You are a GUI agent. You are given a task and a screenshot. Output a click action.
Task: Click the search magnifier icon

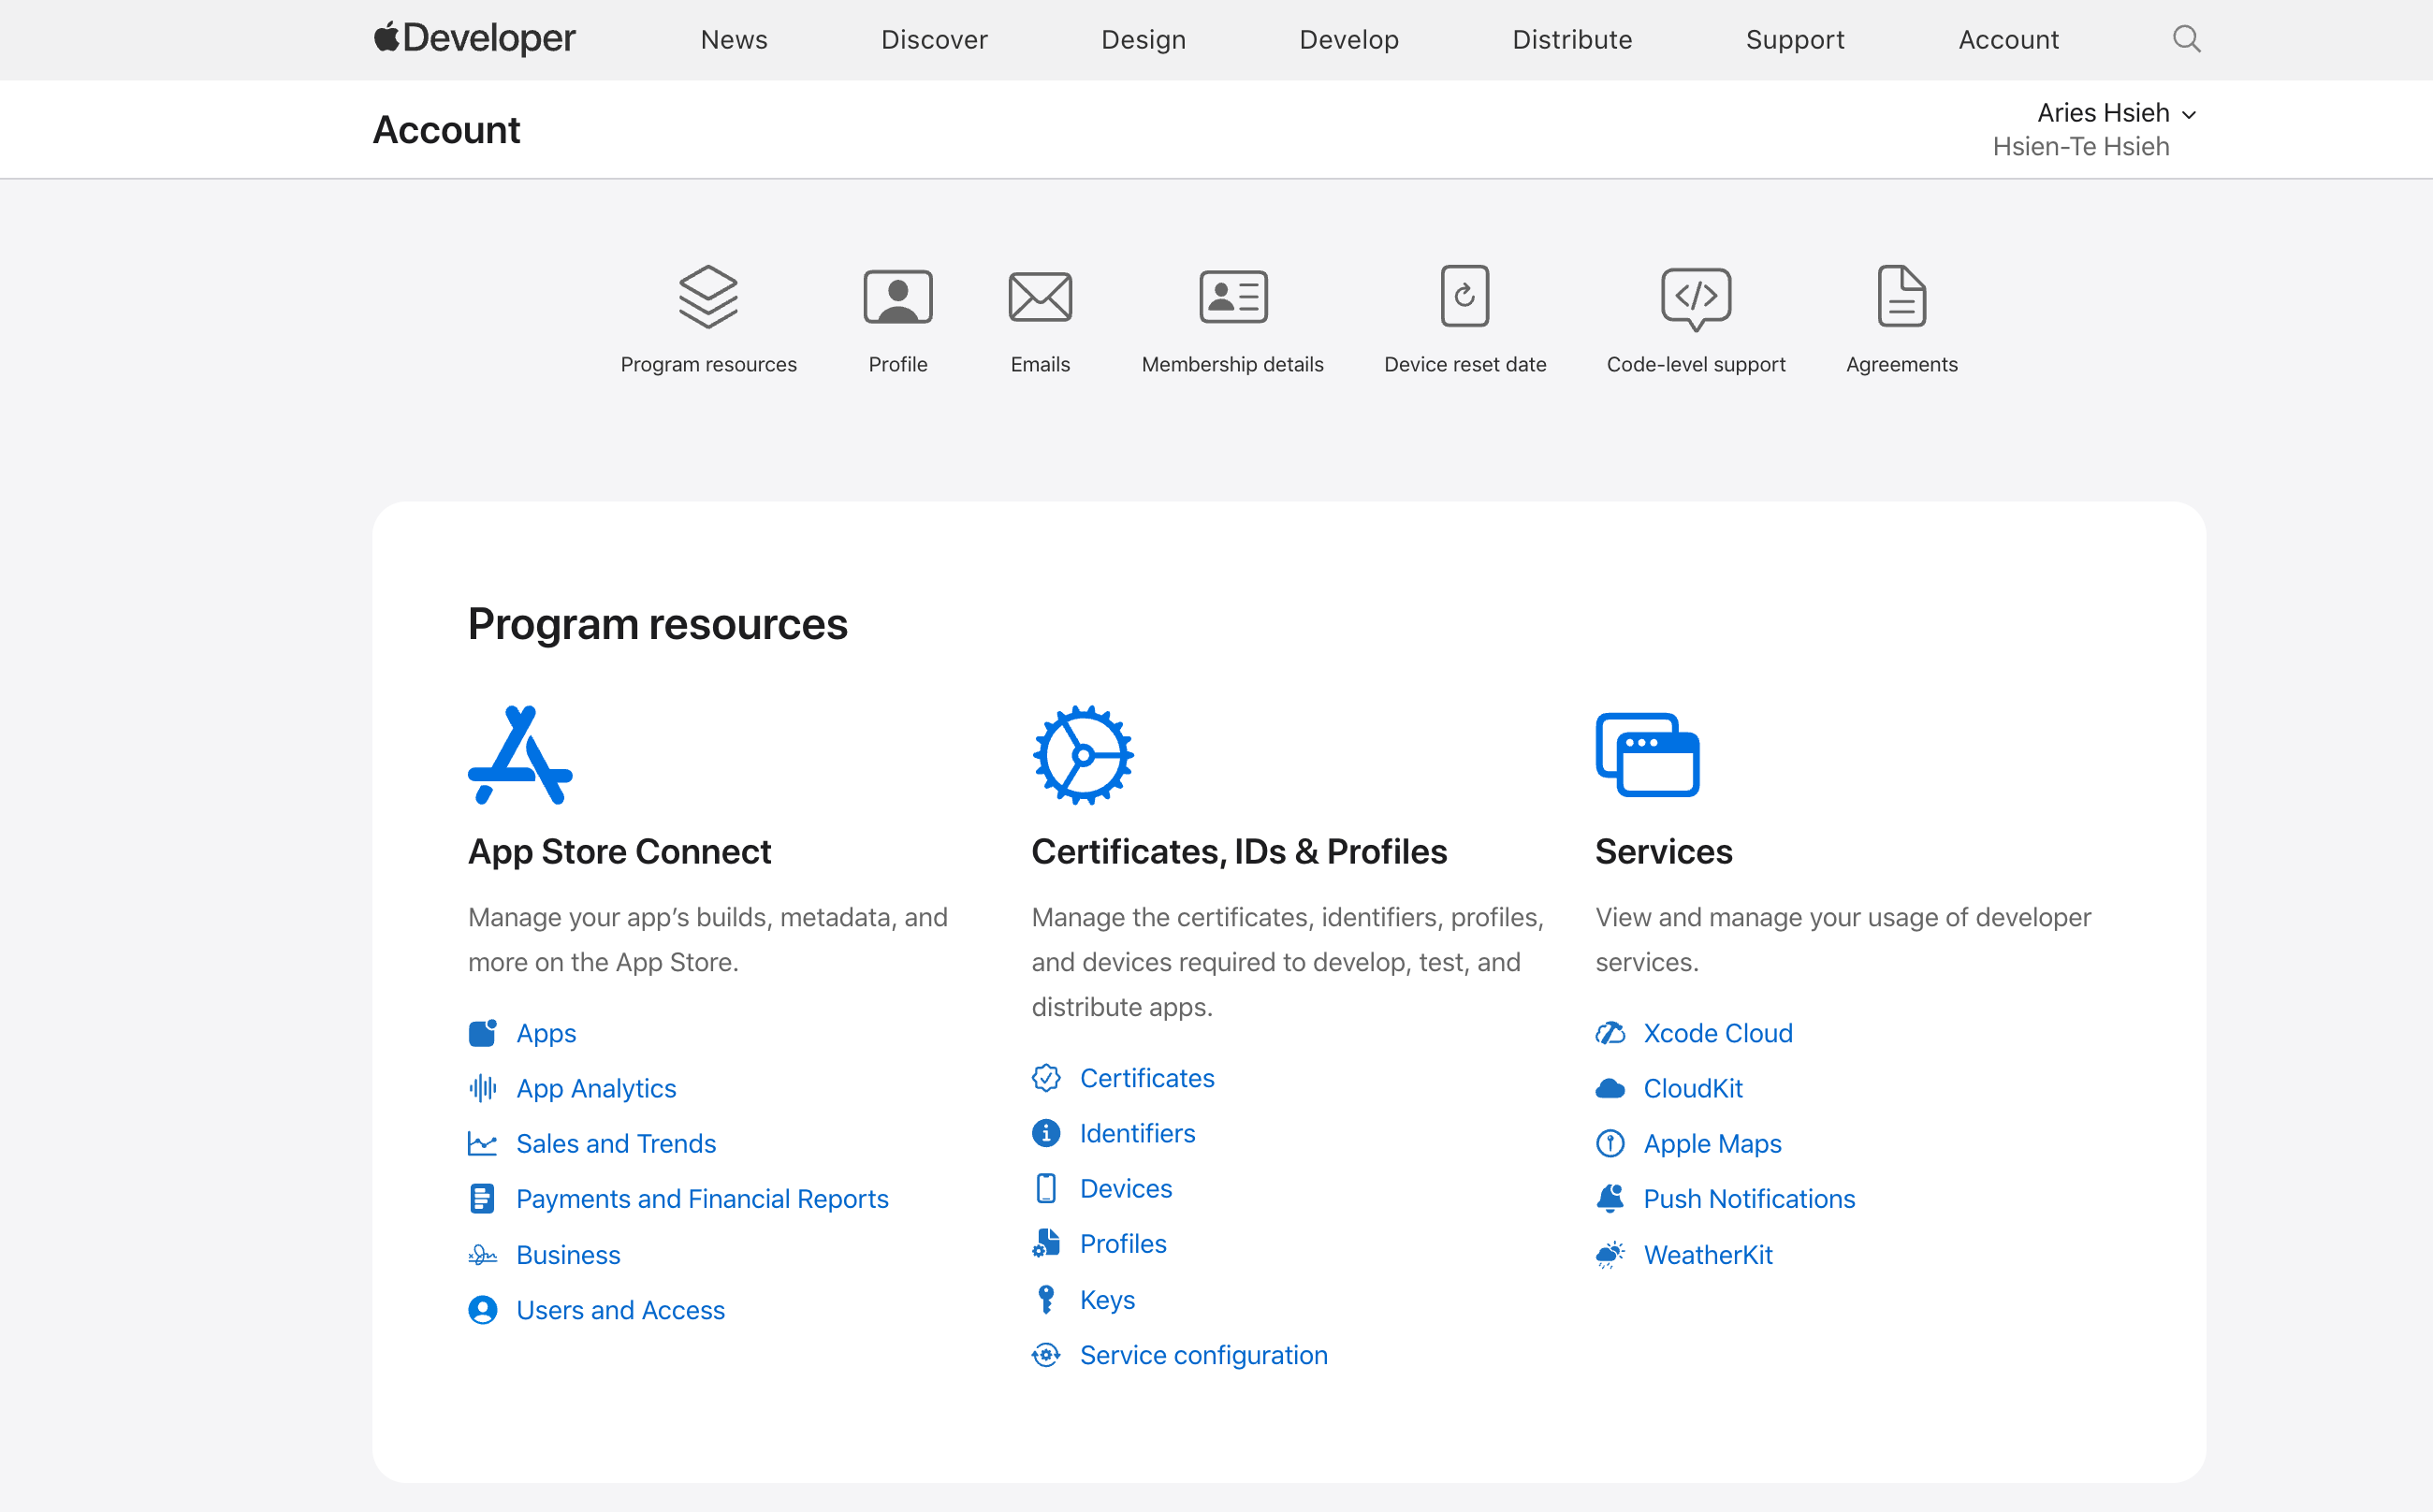click(2186, 39)
